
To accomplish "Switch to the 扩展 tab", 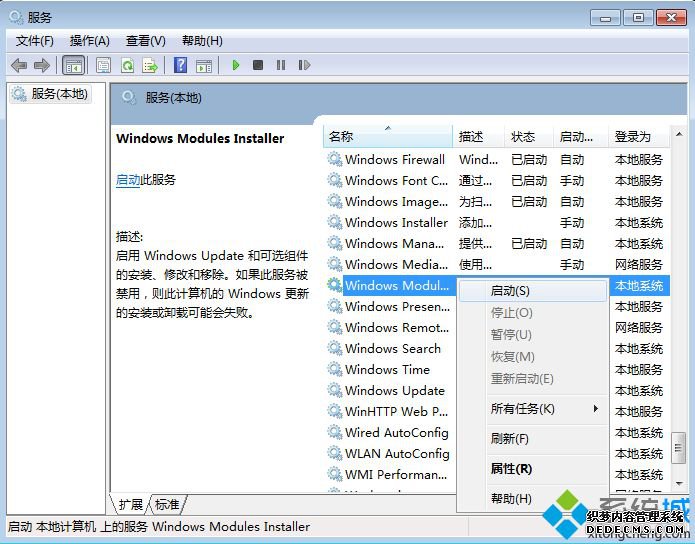I will (130, 505).
